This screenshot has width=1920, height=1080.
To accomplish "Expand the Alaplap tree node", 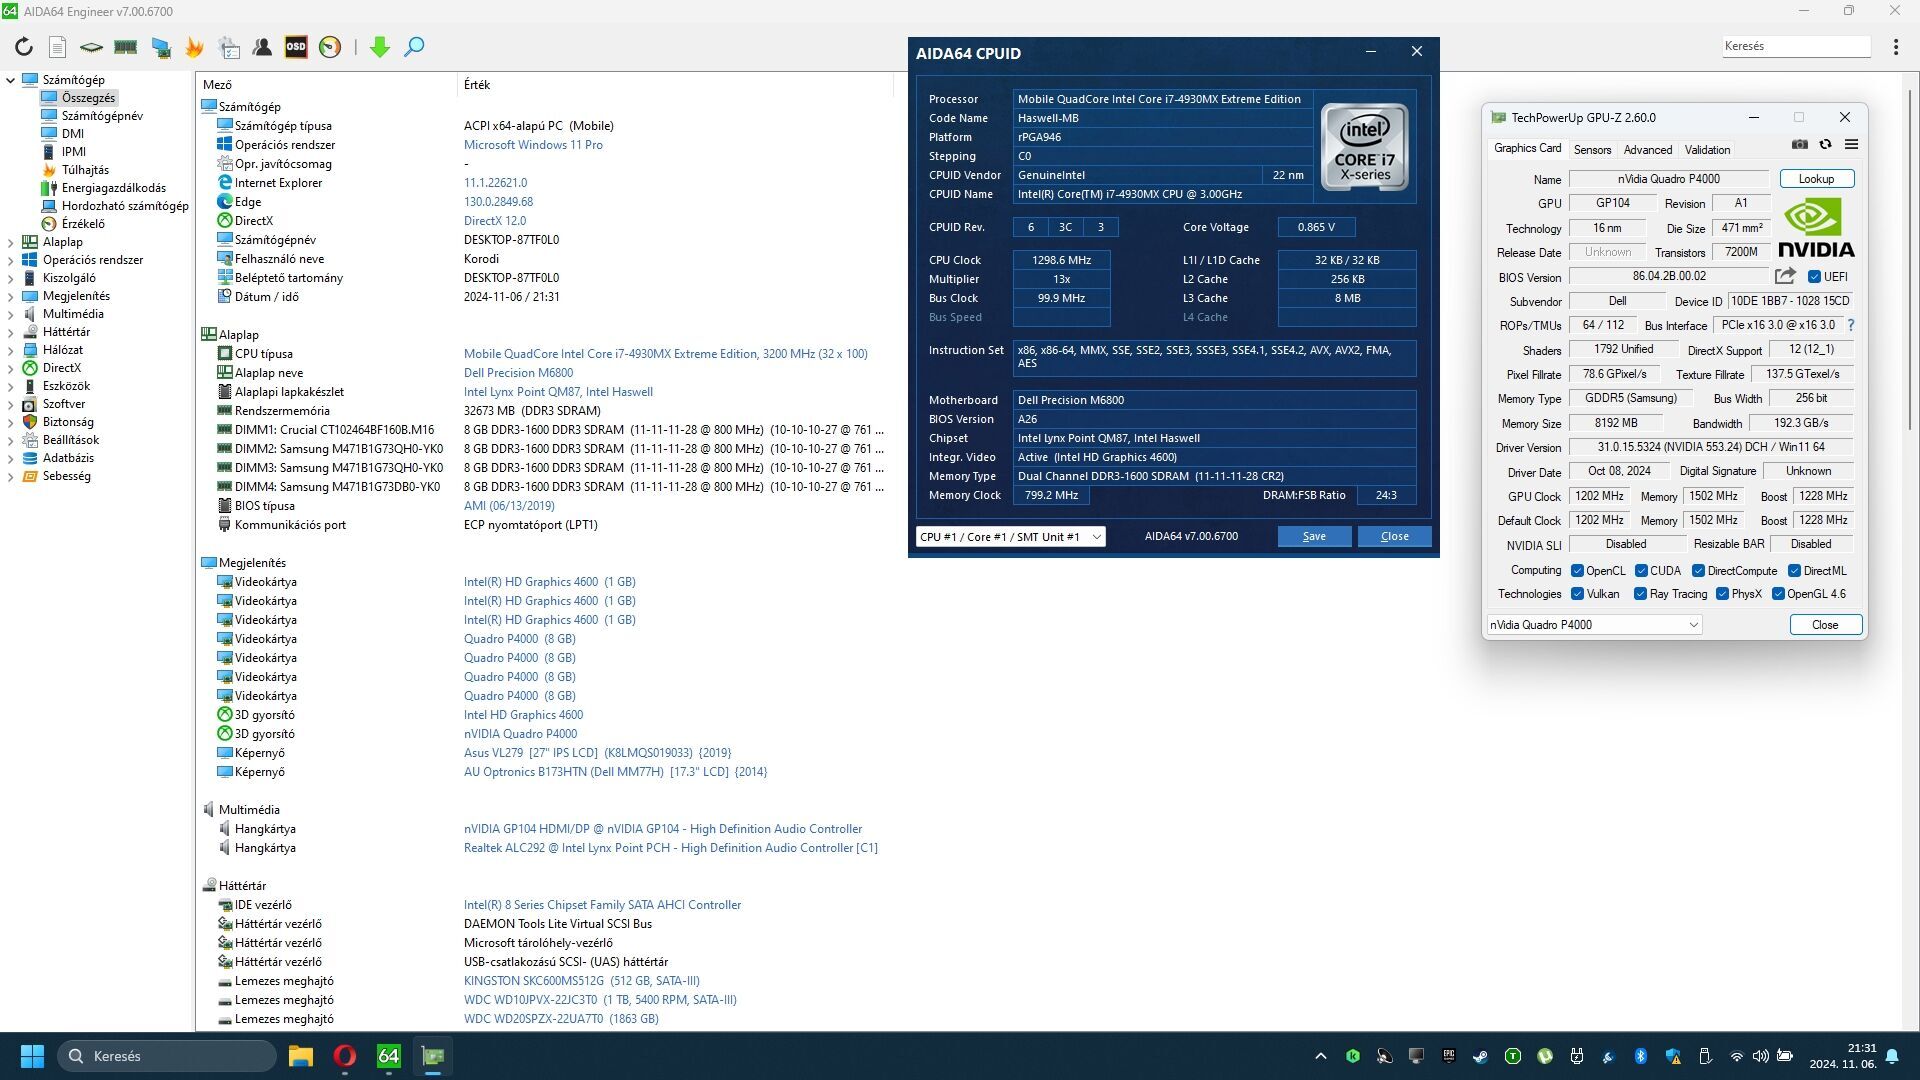I will tap(10, 242).
